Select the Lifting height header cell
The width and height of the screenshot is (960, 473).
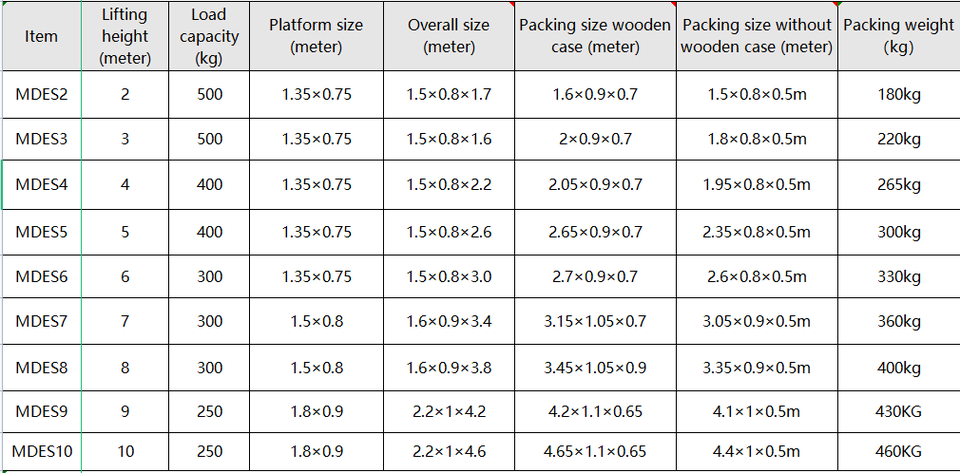click(125, 36)
